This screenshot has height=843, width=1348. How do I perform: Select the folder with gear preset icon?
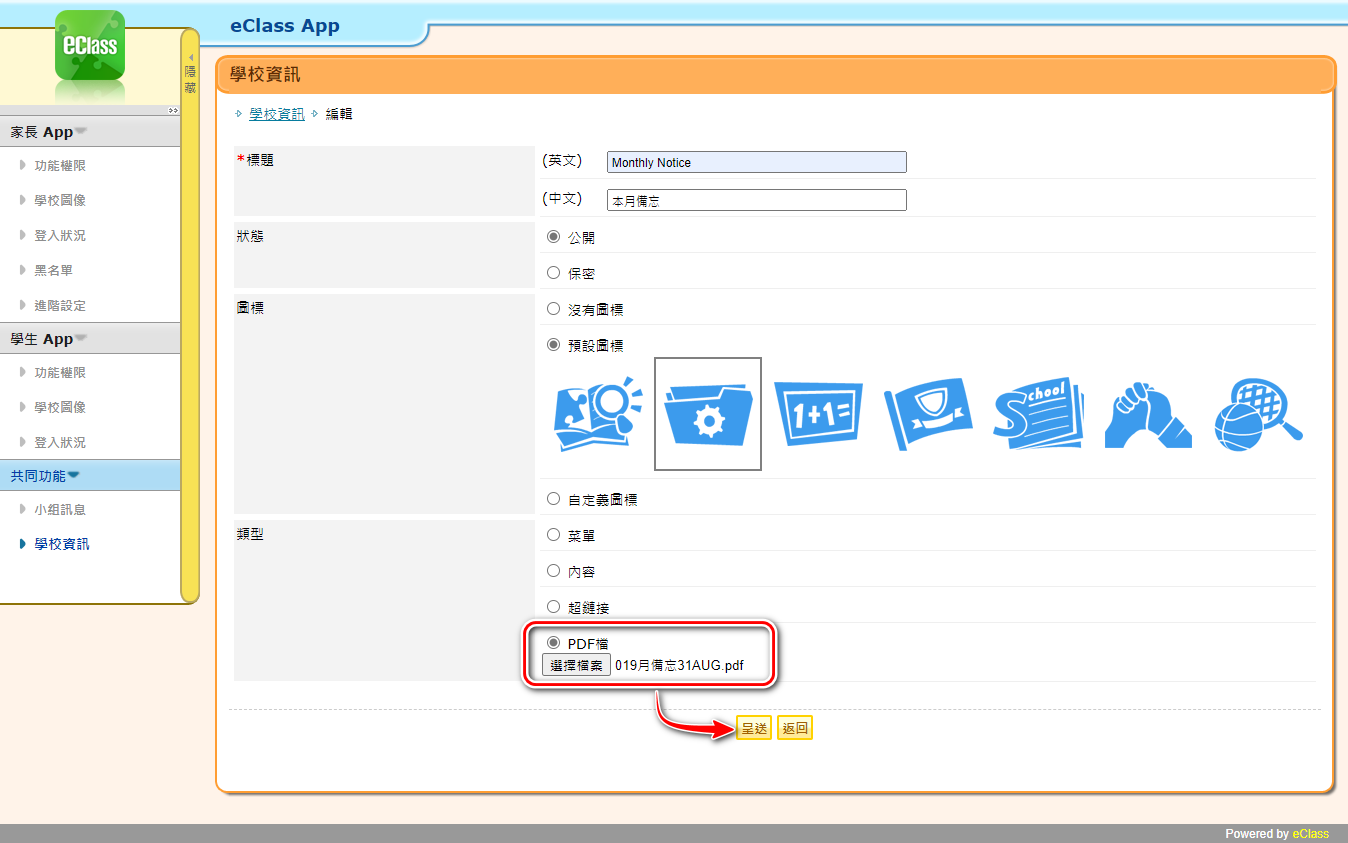tap(708, 413)
